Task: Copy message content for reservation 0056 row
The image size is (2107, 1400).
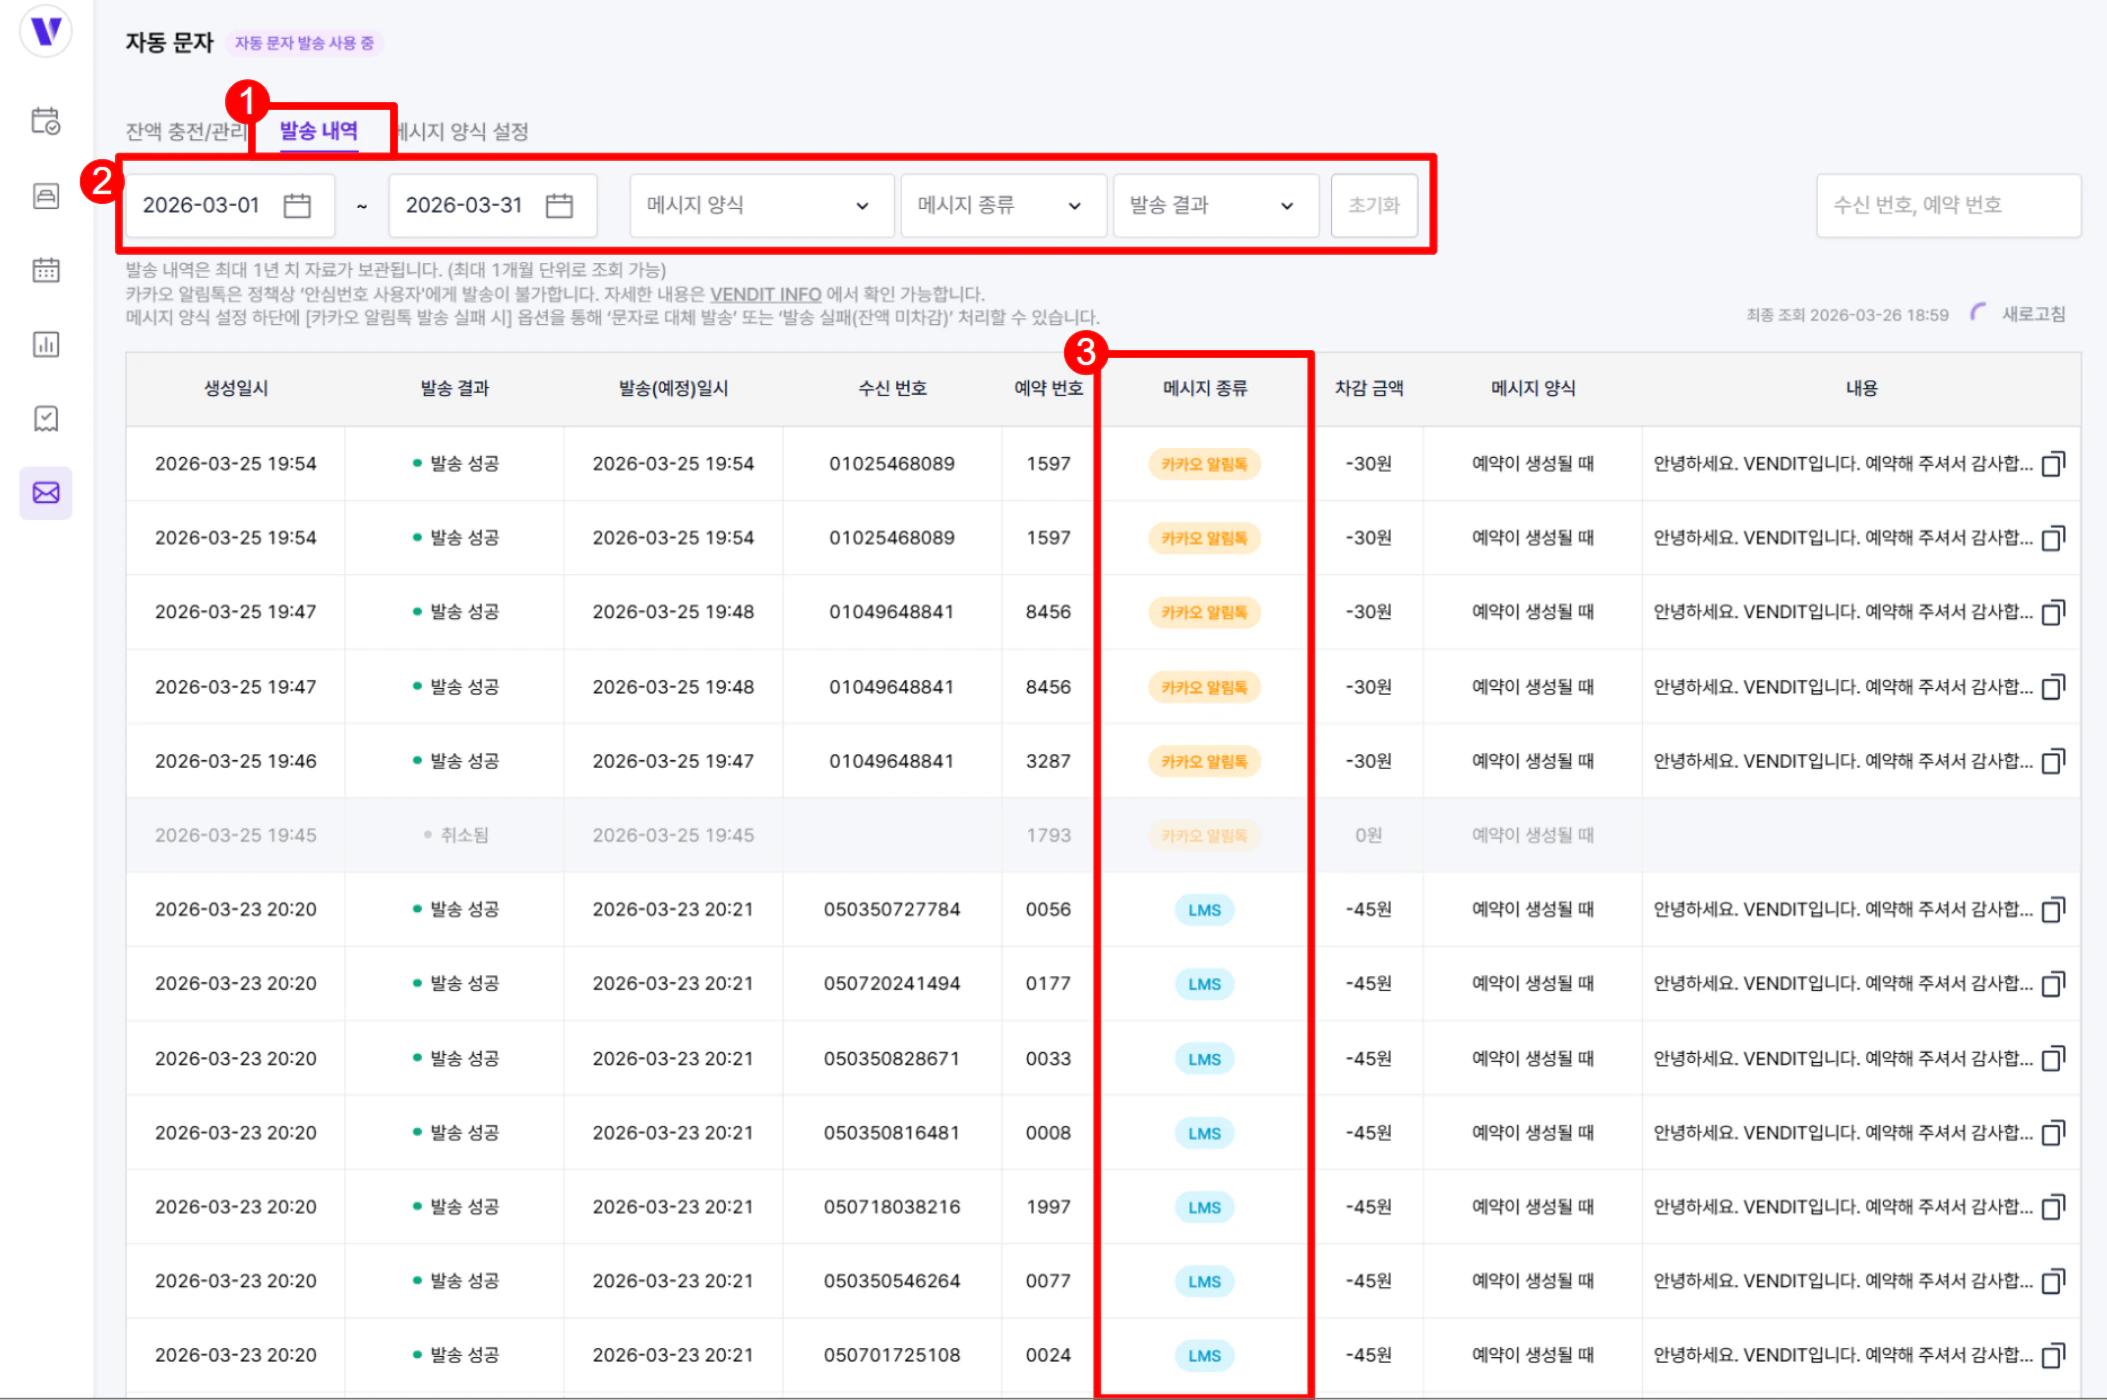Action: point(2052,911)
